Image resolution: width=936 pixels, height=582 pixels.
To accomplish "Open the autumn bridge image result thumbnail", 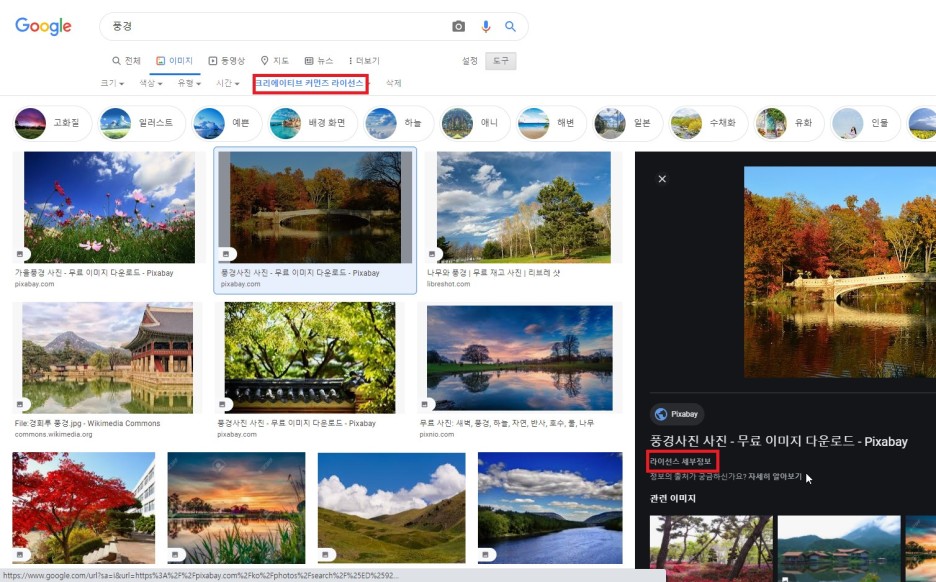I will [315, 207].
